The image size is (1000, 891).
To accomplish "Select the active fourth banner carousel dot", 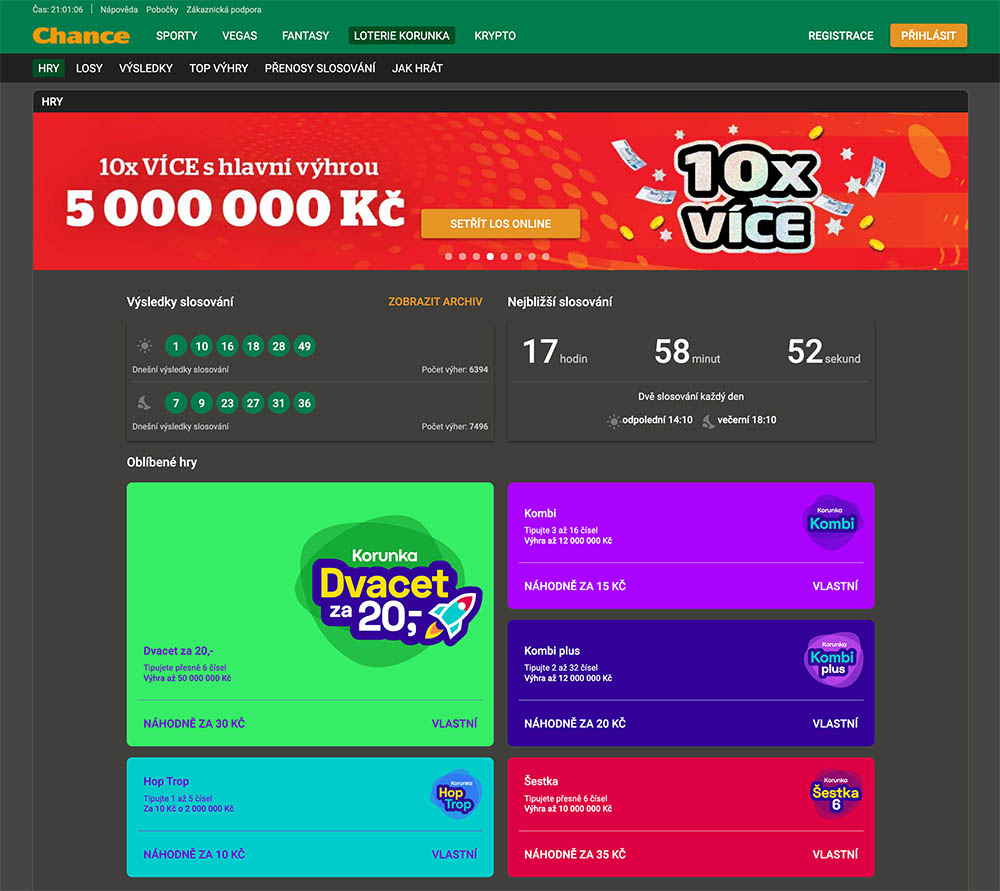I will 490,256.
